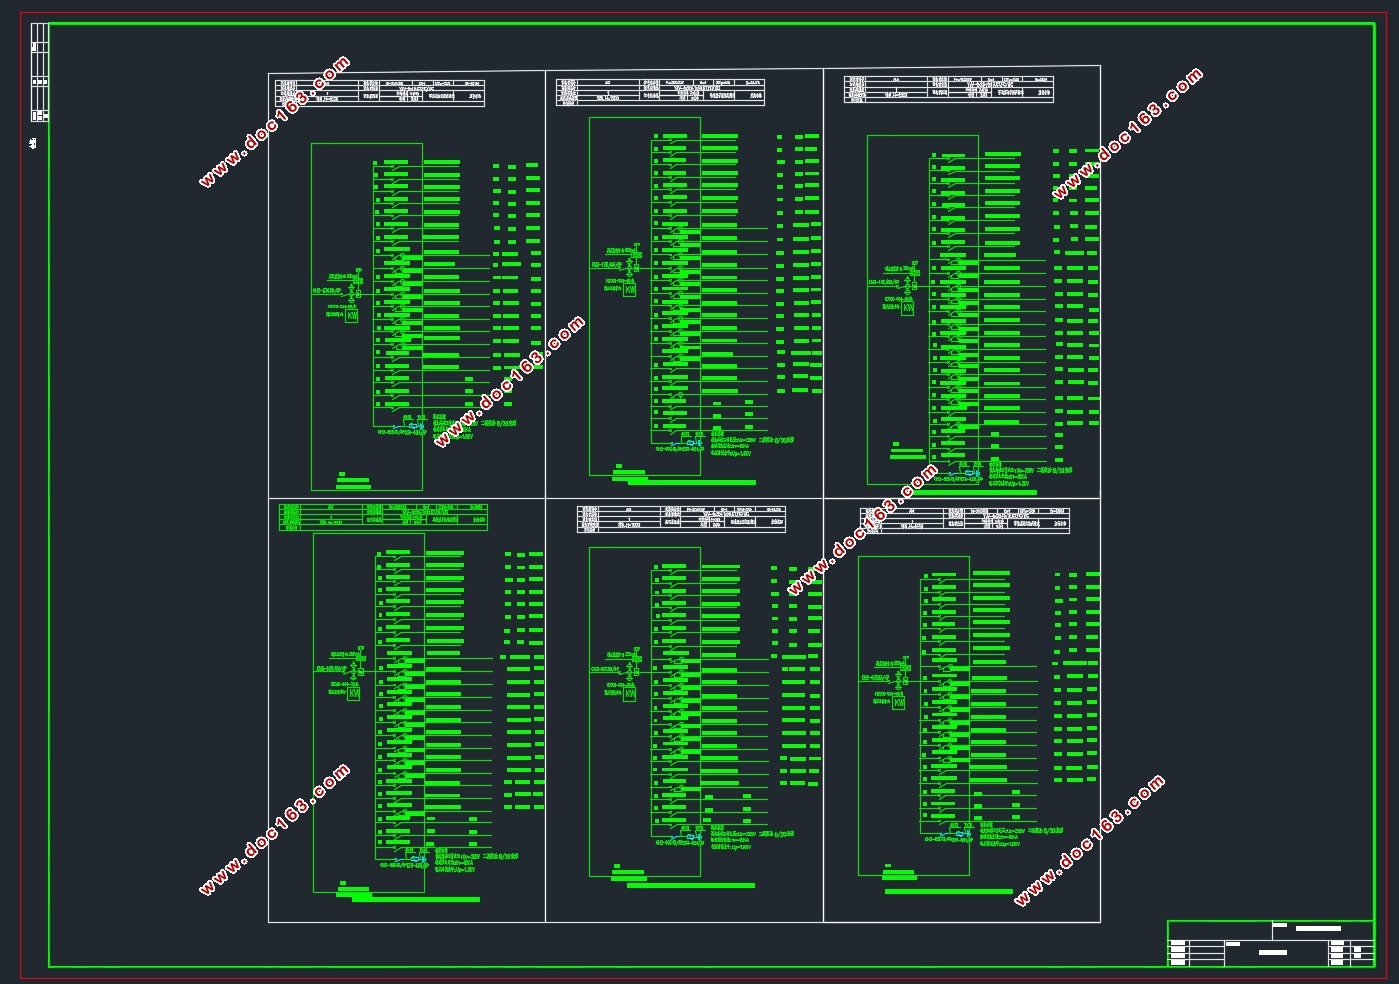Click the header table above lower-right diagram
The width and height of the screenshot is (1399, 984).
(x=965, y=520)
